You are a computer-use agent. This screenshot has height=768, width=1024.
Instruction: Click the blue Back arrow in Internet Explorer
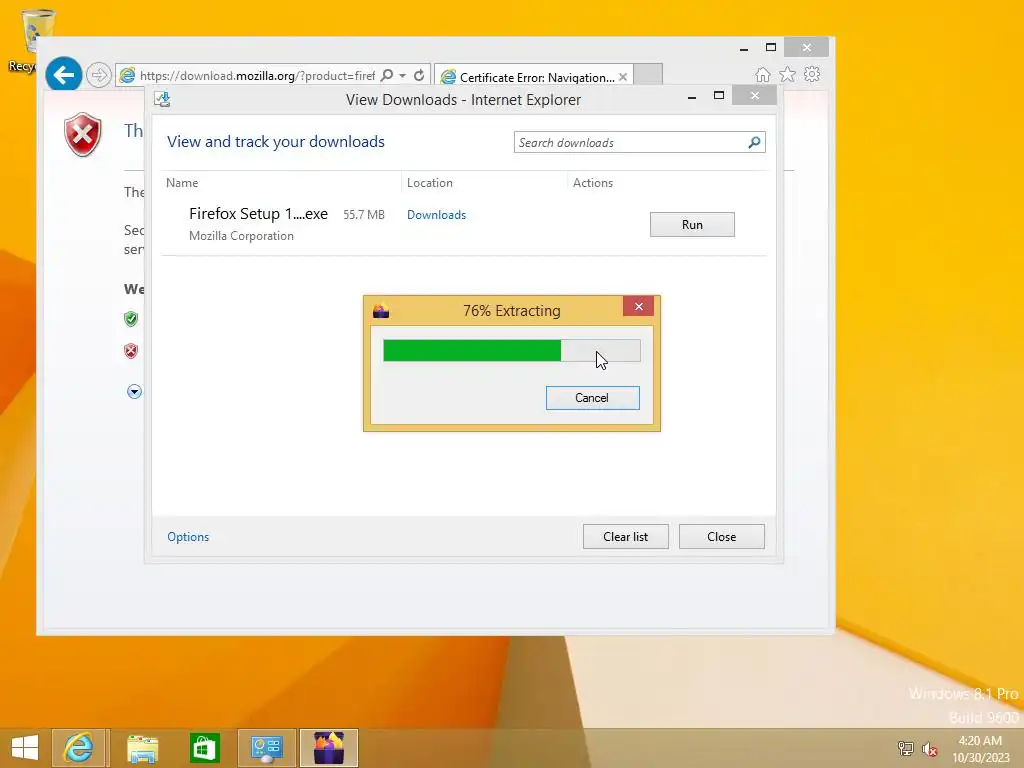(63, 75)
